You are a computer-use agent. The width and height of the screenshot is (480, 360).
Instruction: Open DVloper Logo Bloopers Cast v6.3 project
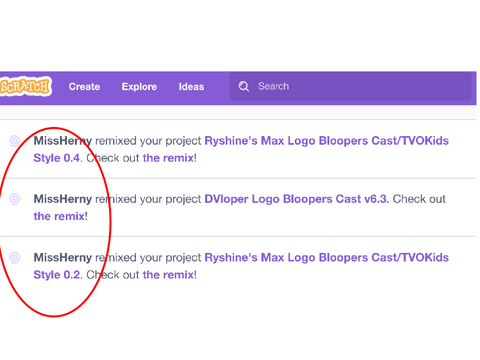tap(297, 199)
